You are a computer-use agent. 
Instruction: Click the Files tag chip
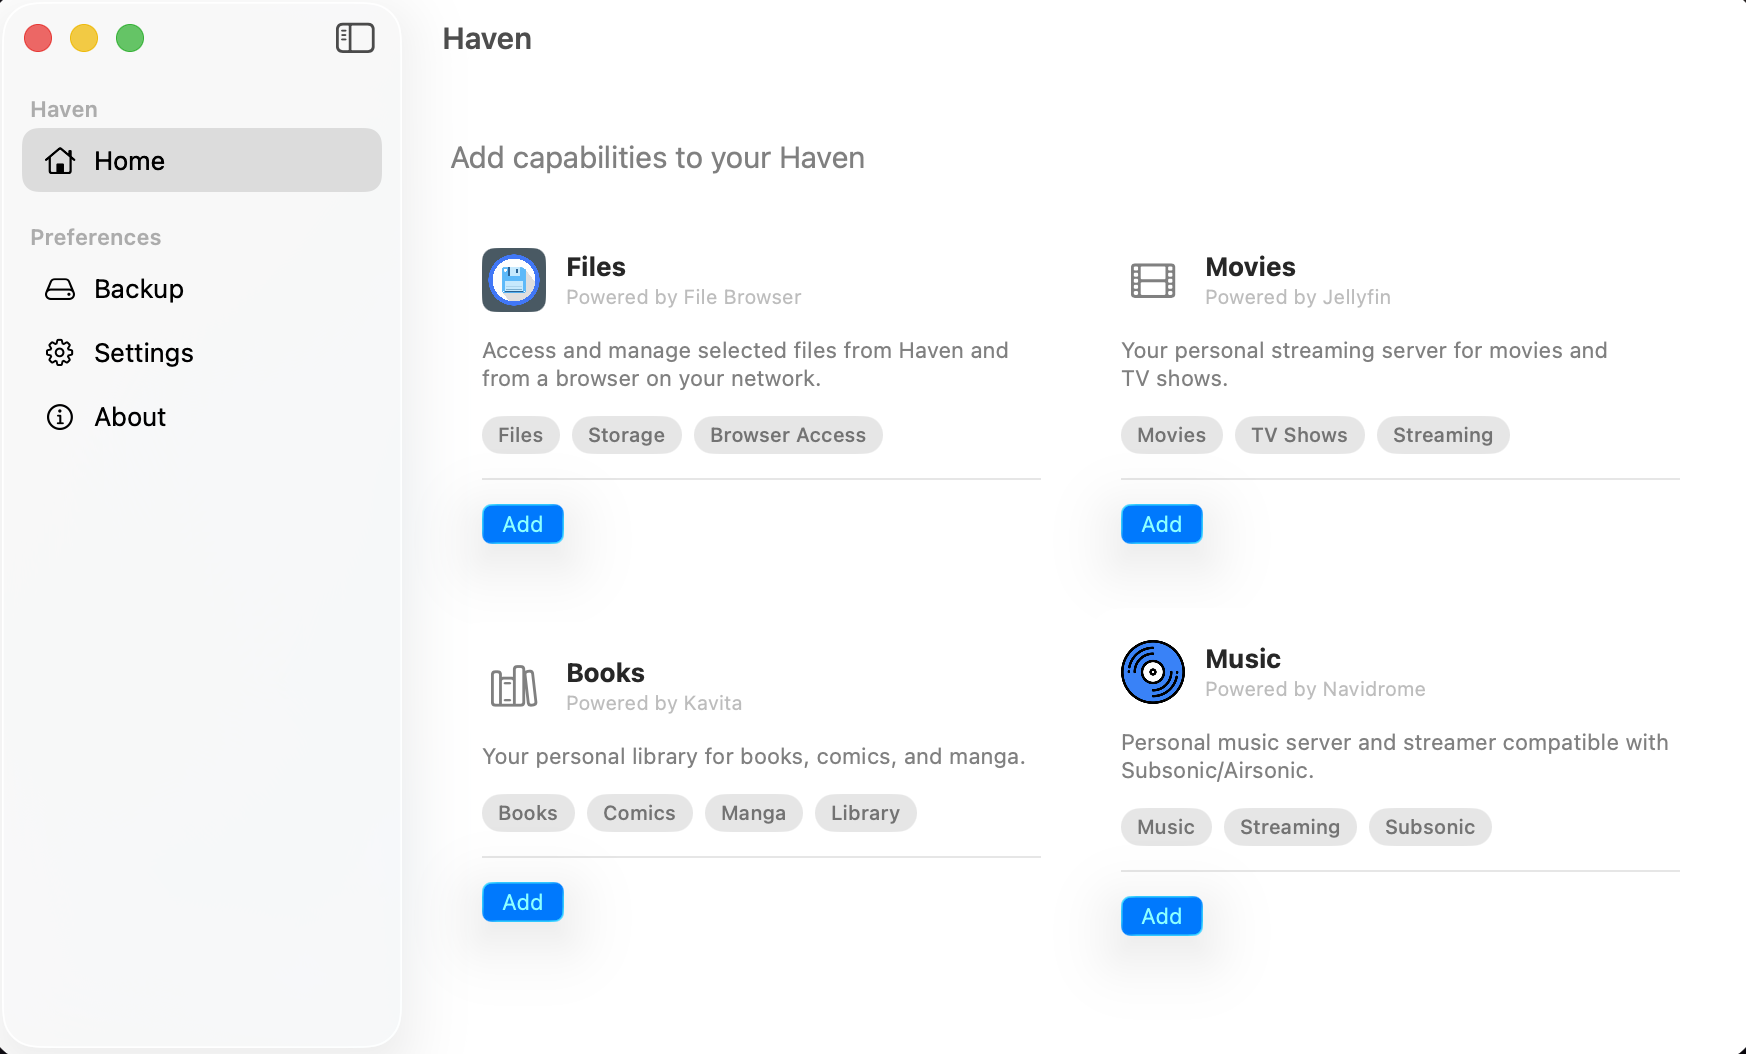click(521, 435)
